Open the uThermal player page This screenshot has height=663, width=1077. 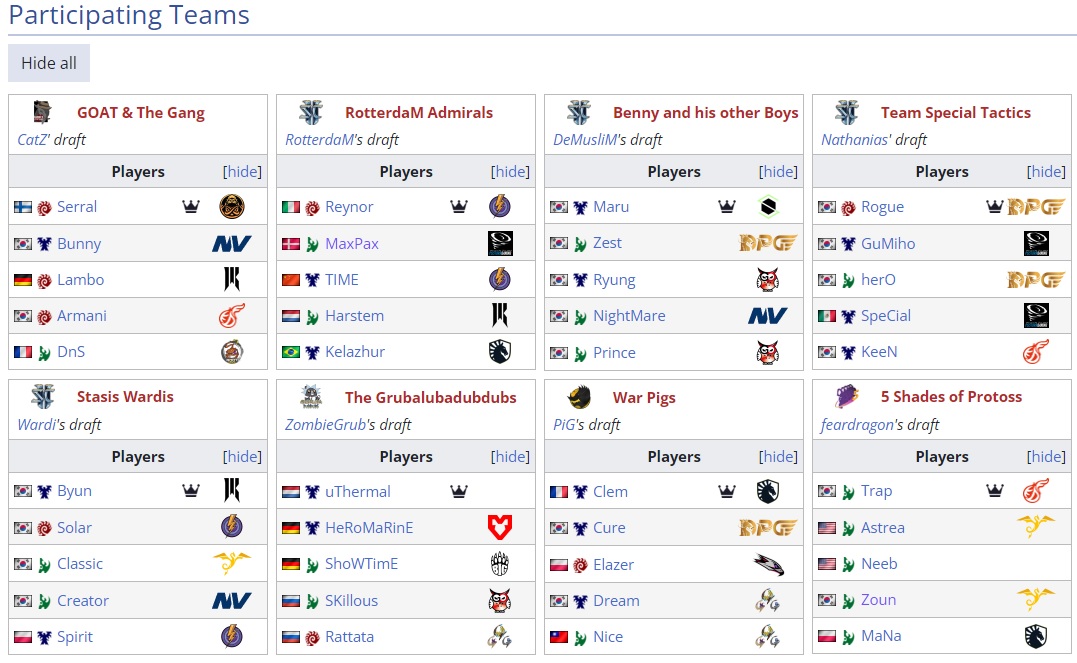click(x=357, y=491)
